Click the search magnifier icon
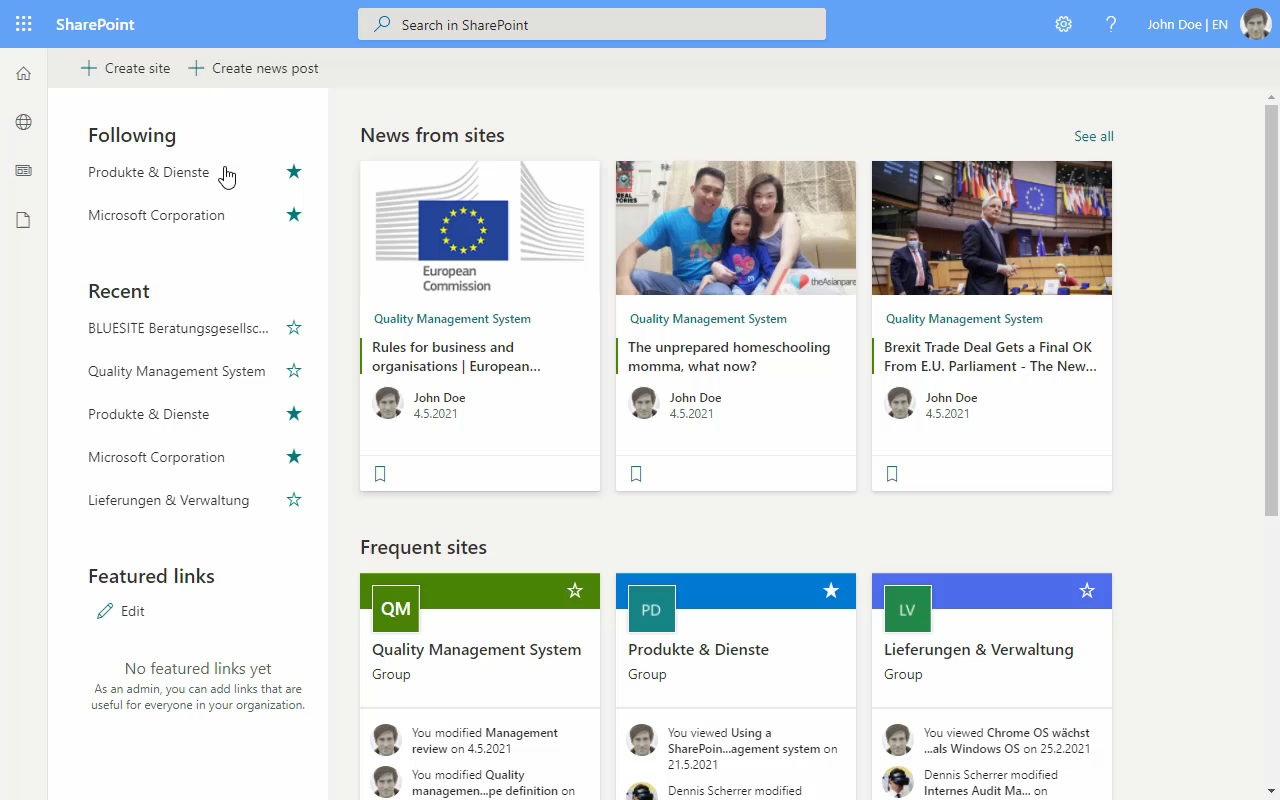 [382, 24]
